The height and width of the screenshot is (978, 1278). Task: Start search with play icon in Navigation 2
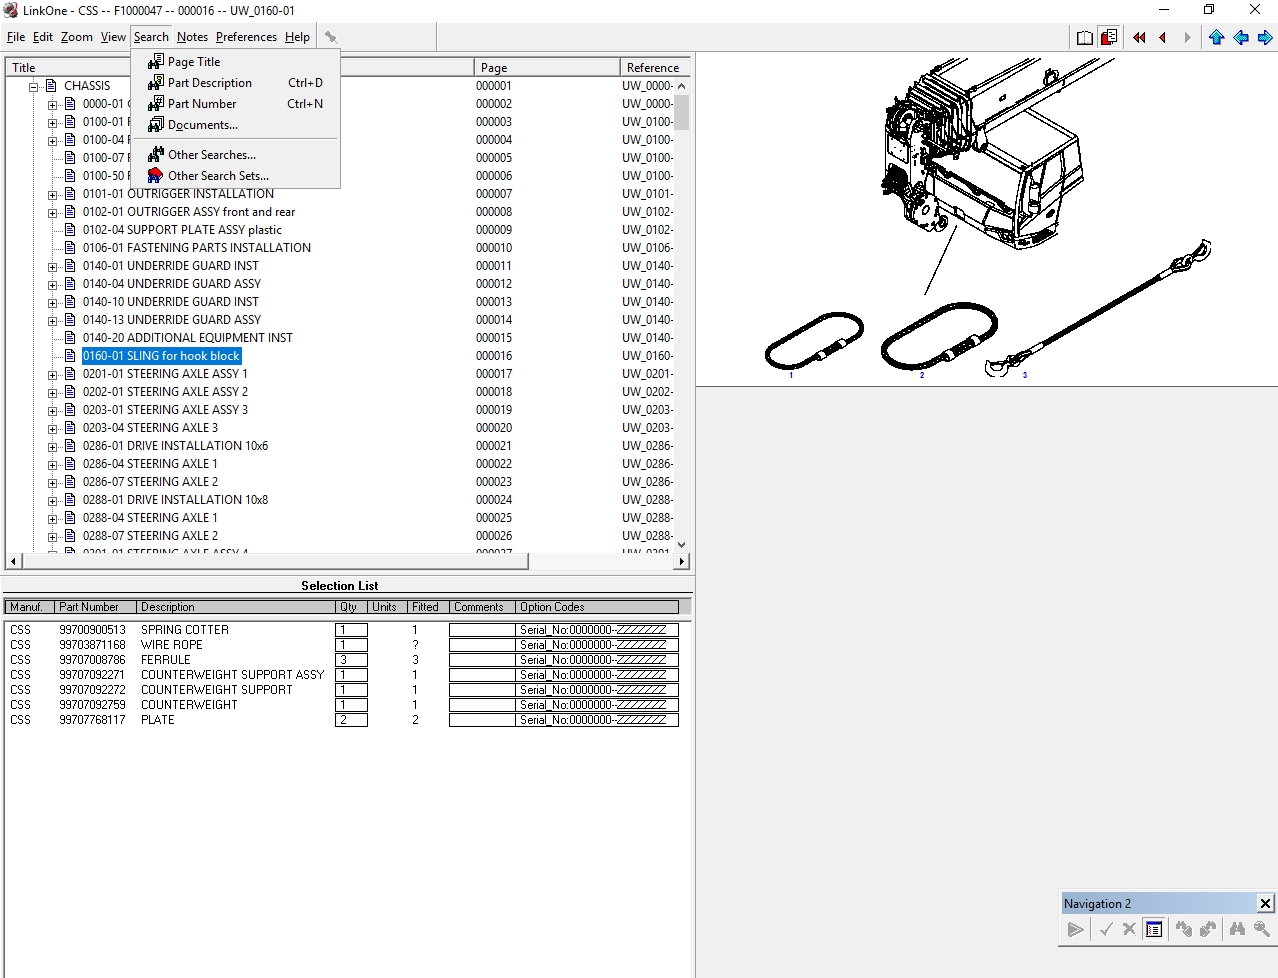(1075, 929)
